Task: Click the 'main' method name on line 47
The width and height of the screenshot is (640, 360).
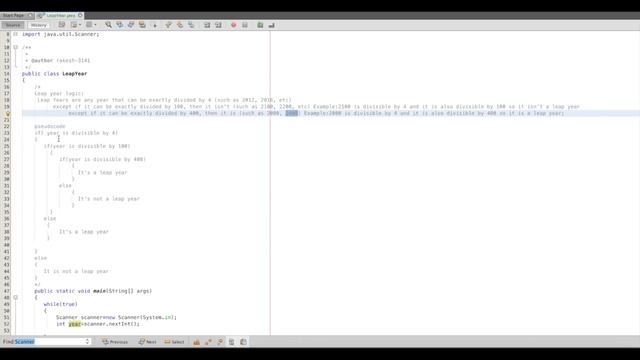Action: pos(100,291)
